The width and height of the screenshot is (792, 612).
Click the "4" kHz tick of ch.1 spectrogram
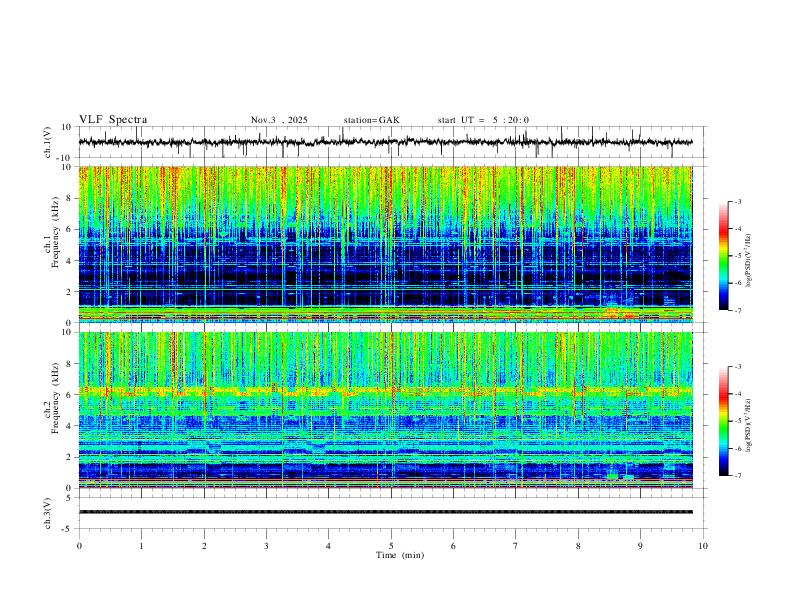69,261
